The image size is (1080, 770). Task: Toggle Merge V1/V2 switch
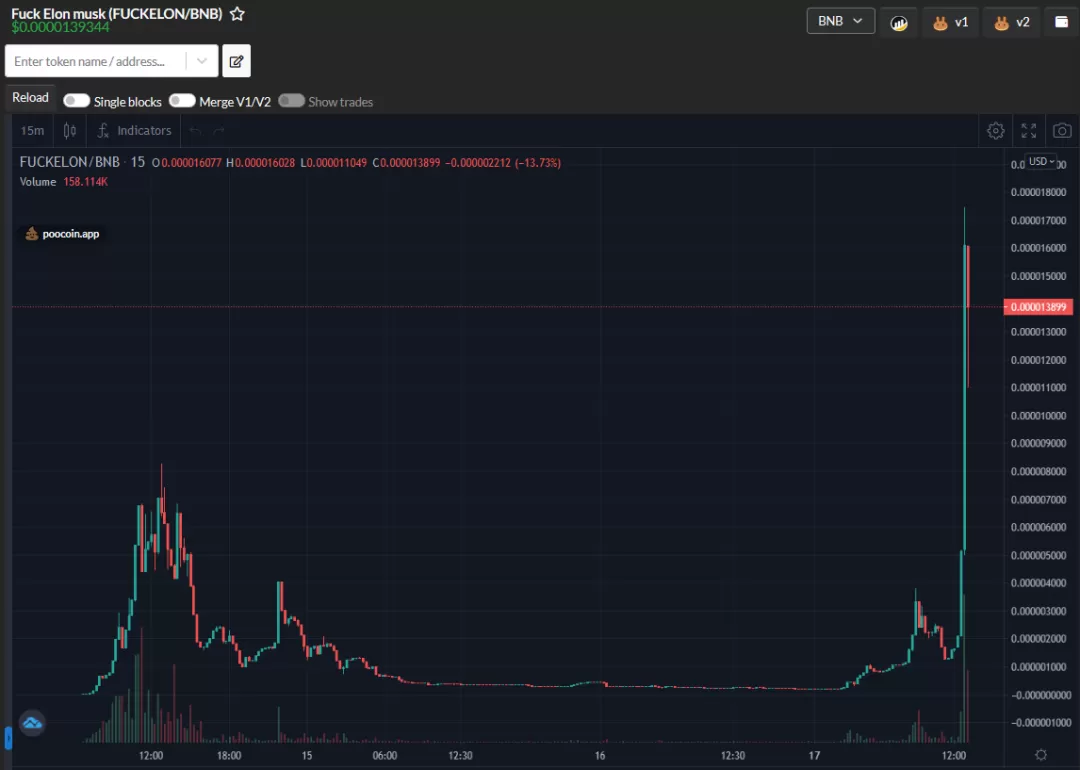tap(182, 101)
